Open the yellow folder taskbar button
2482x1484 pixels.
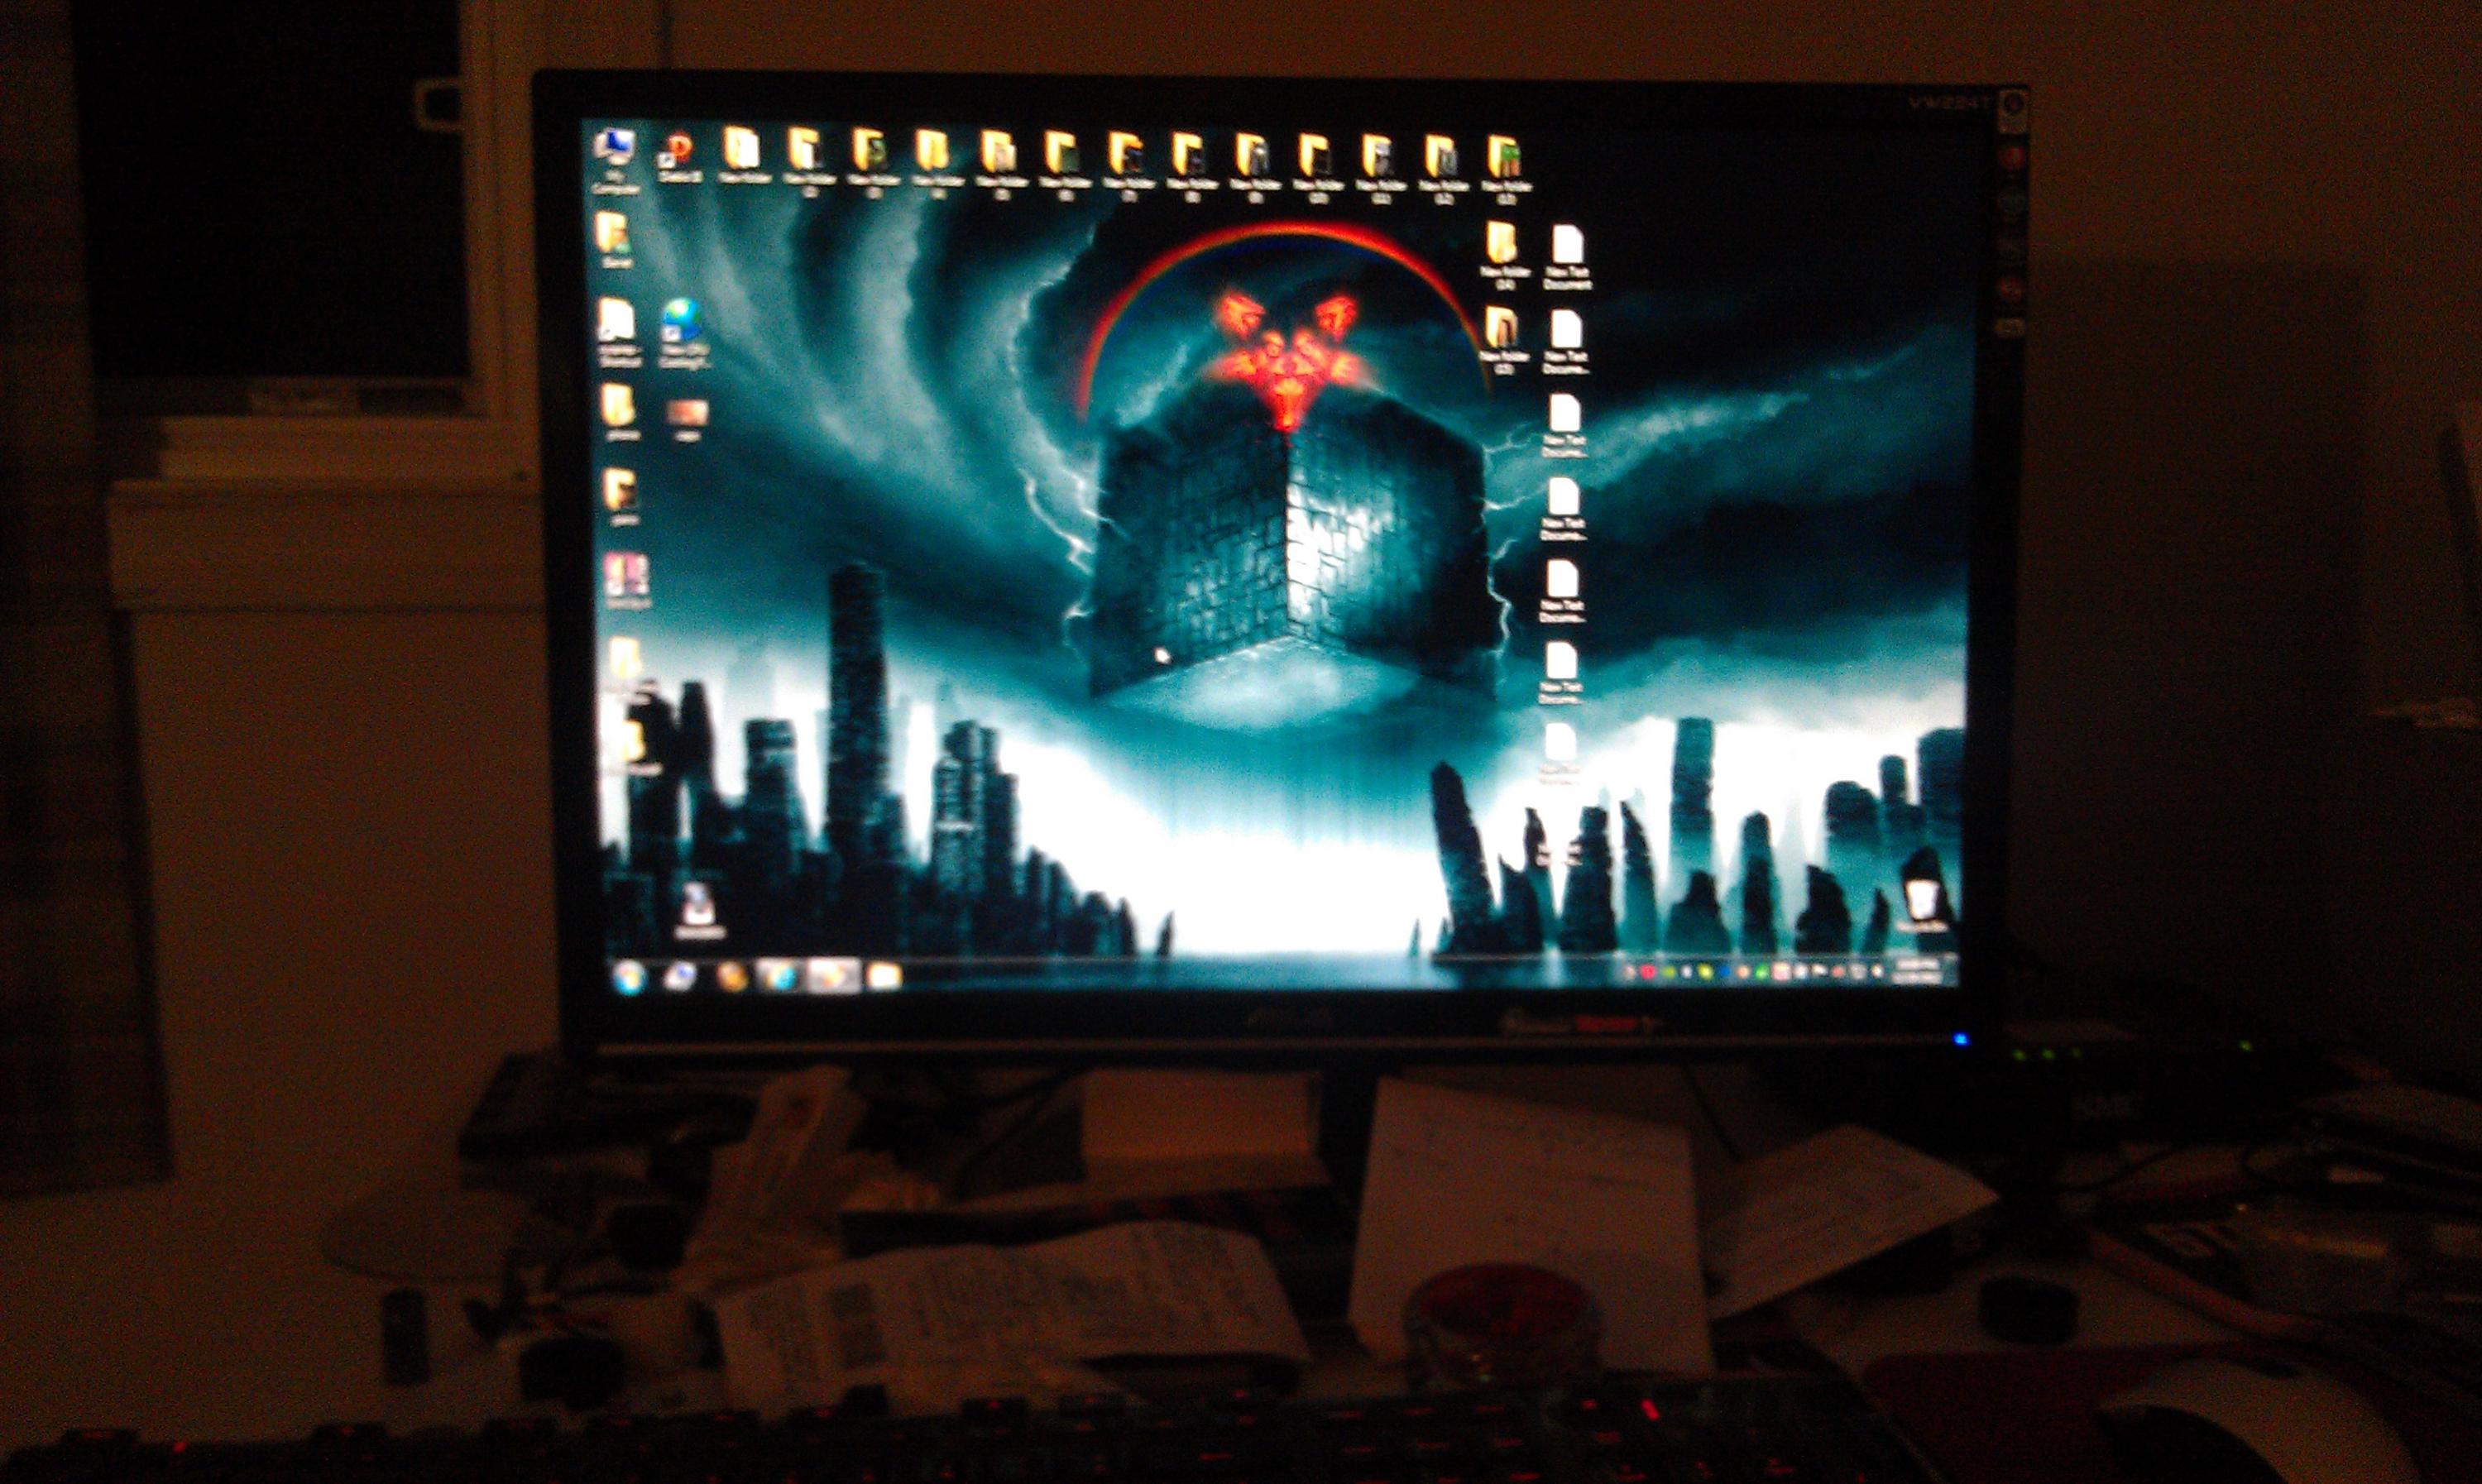point(884,976)
